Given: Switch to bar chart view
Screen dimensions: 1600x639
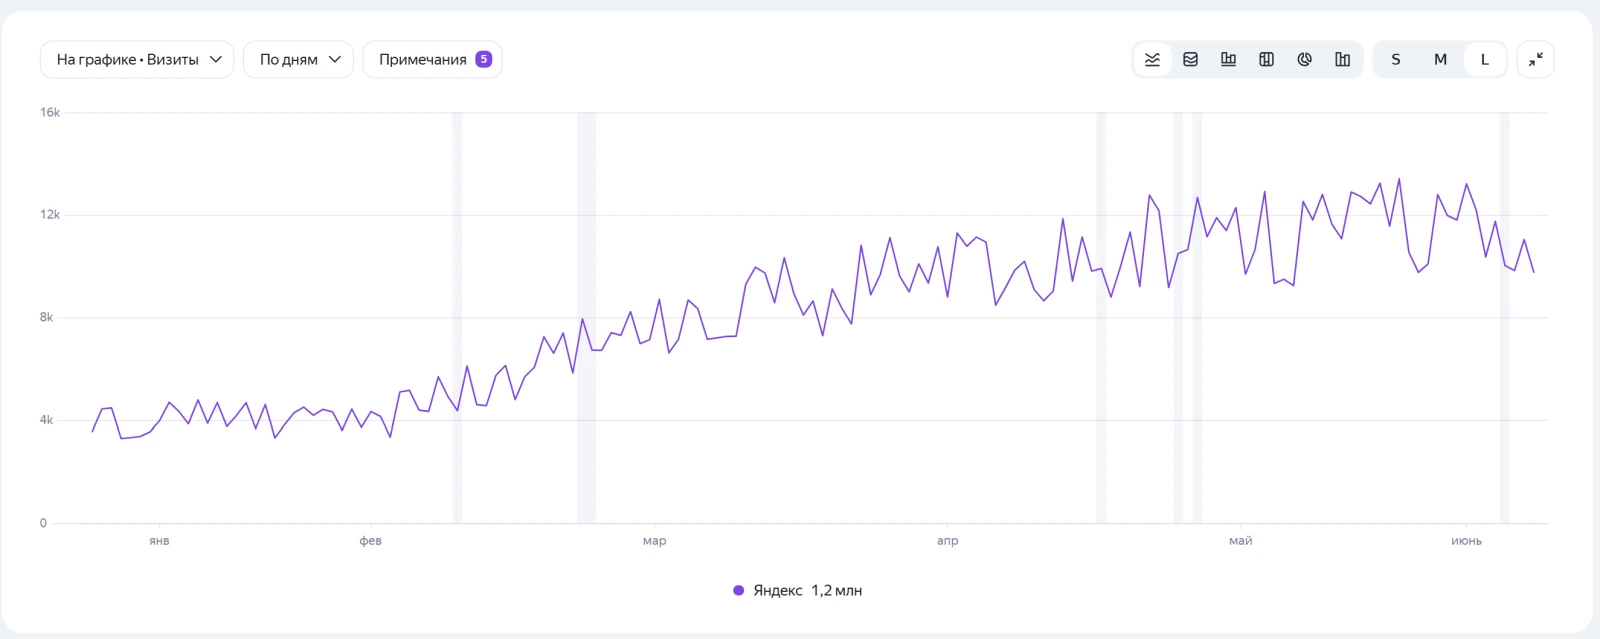Looking at the screenshot, I should (x=1228, y=60).
